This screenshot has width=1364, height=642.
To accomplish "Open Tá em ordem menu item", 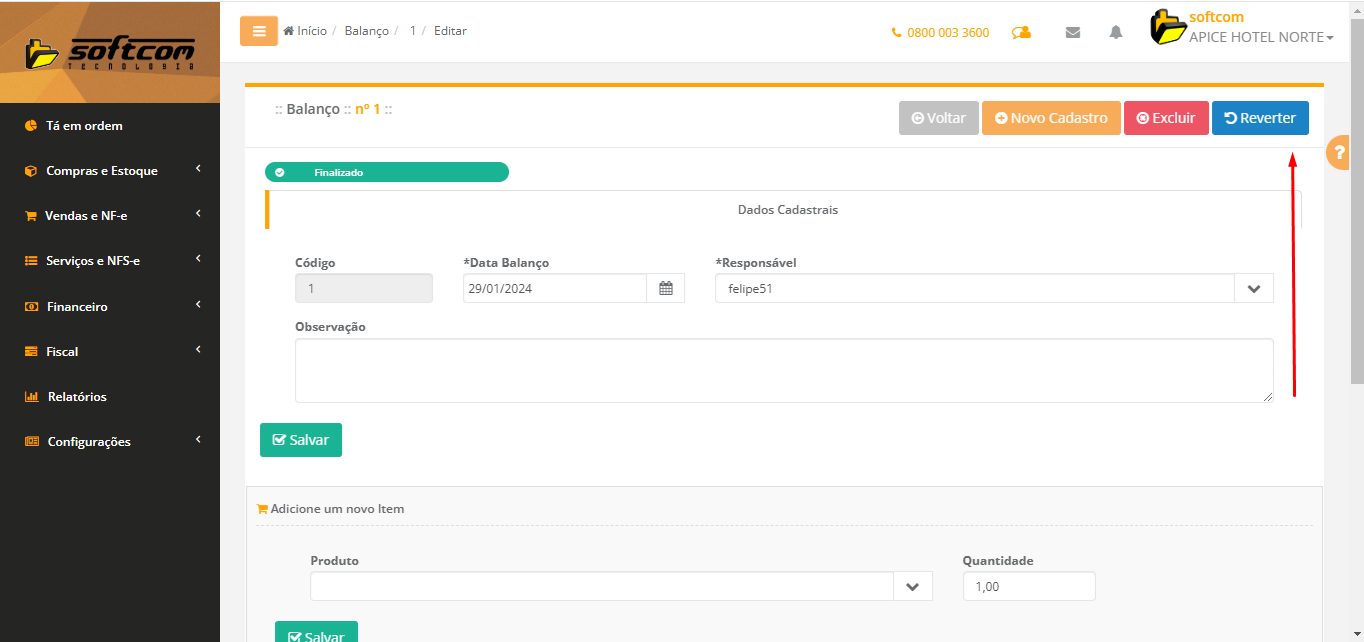I will coord(84,126).
